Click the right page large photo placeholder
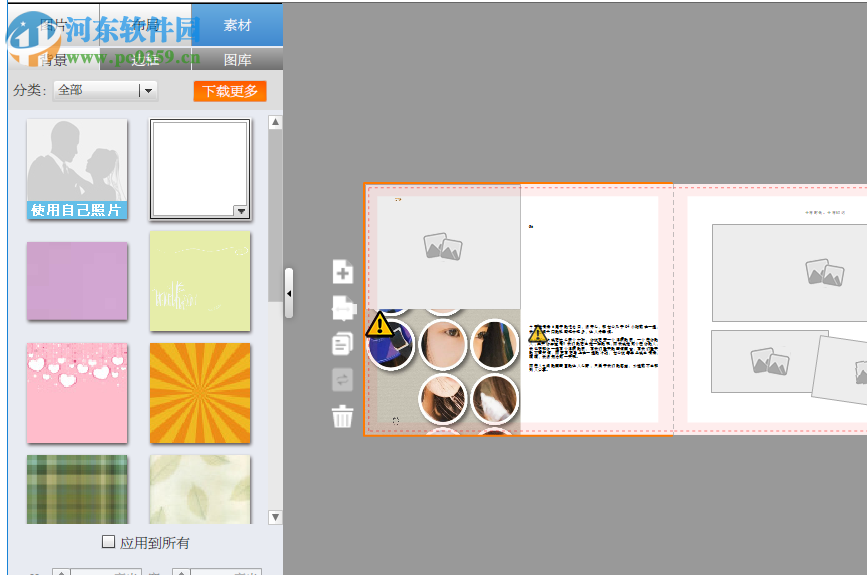The width and height of the screenshot is (867, 575). click(x=790, y=273)
